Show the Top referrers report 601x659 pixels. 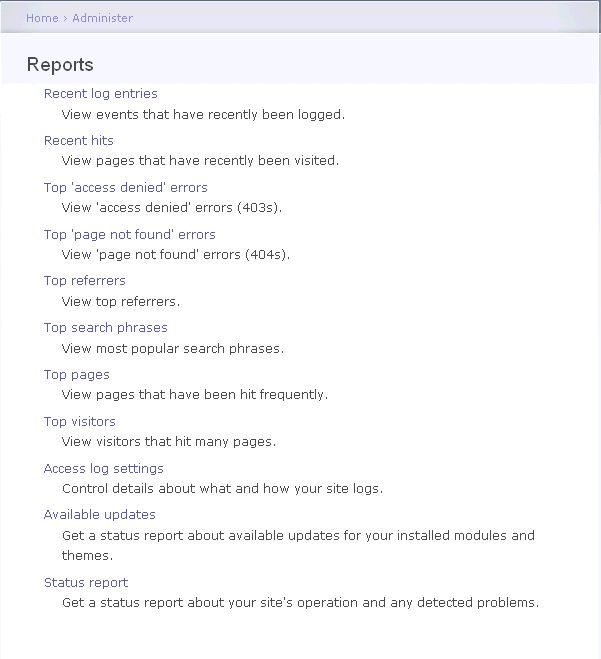point(85,281)
